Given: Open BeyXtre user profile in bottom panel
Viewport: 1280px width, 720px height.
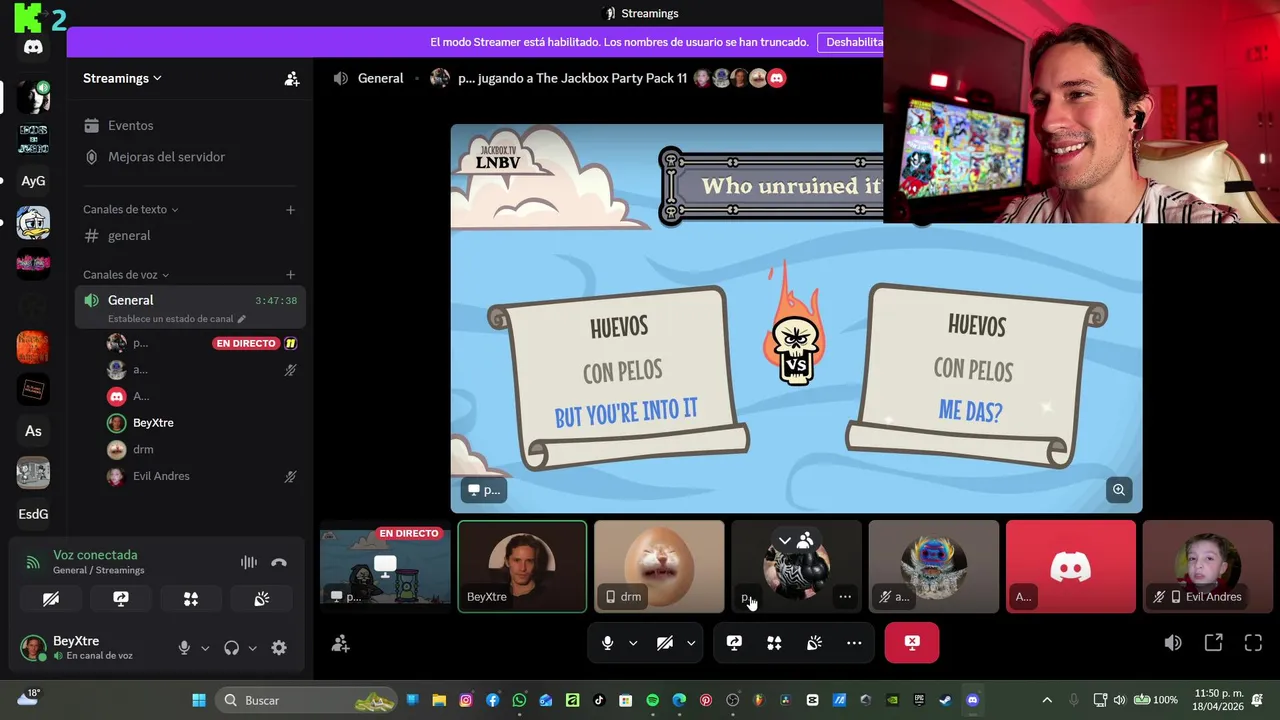Looking at the screenshot, I should (92, 648).
